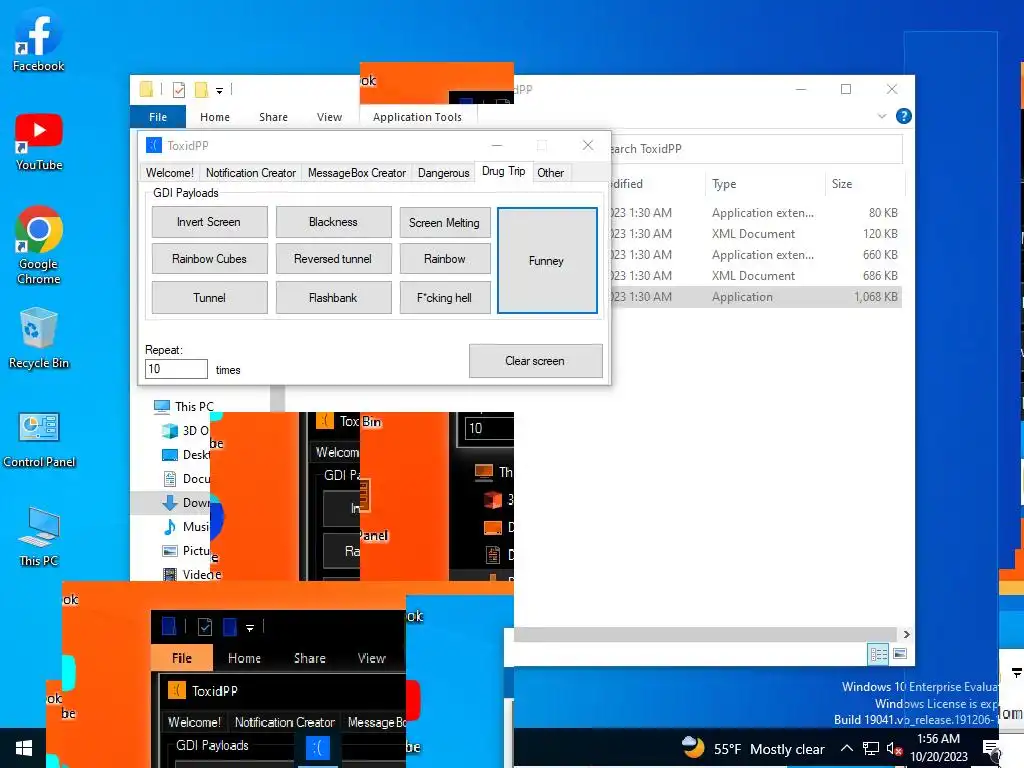
Task: Show hidden system tray icons
Action: (846, 748)
